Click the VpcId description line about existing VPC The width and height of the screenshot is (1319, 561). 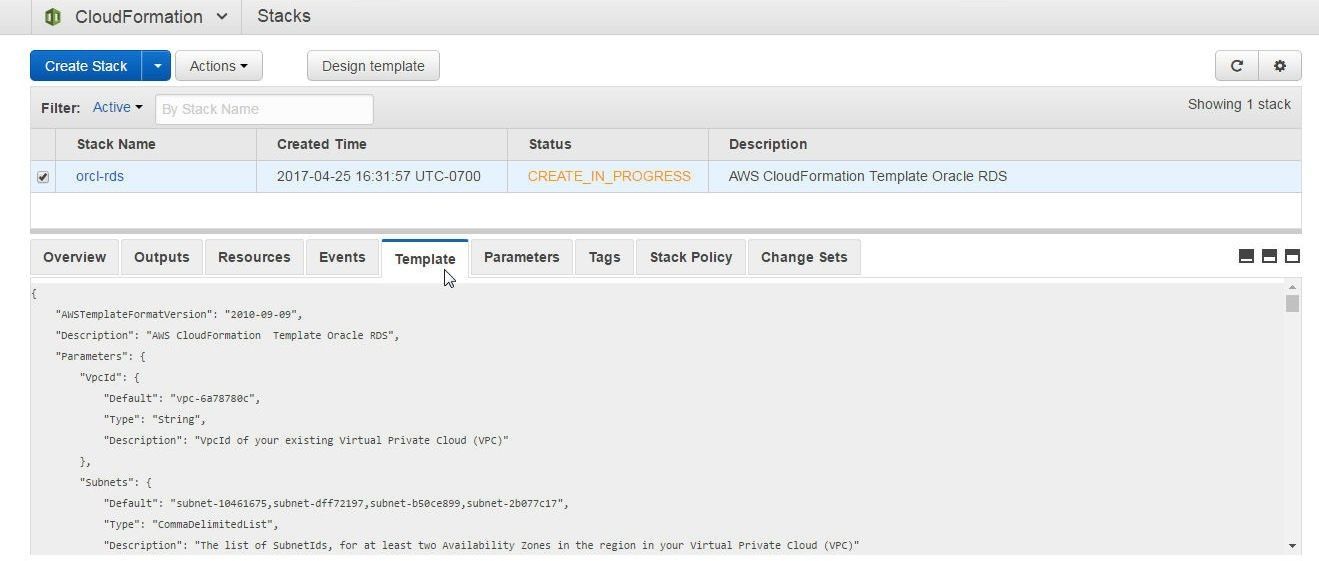[x=306, y=440]
